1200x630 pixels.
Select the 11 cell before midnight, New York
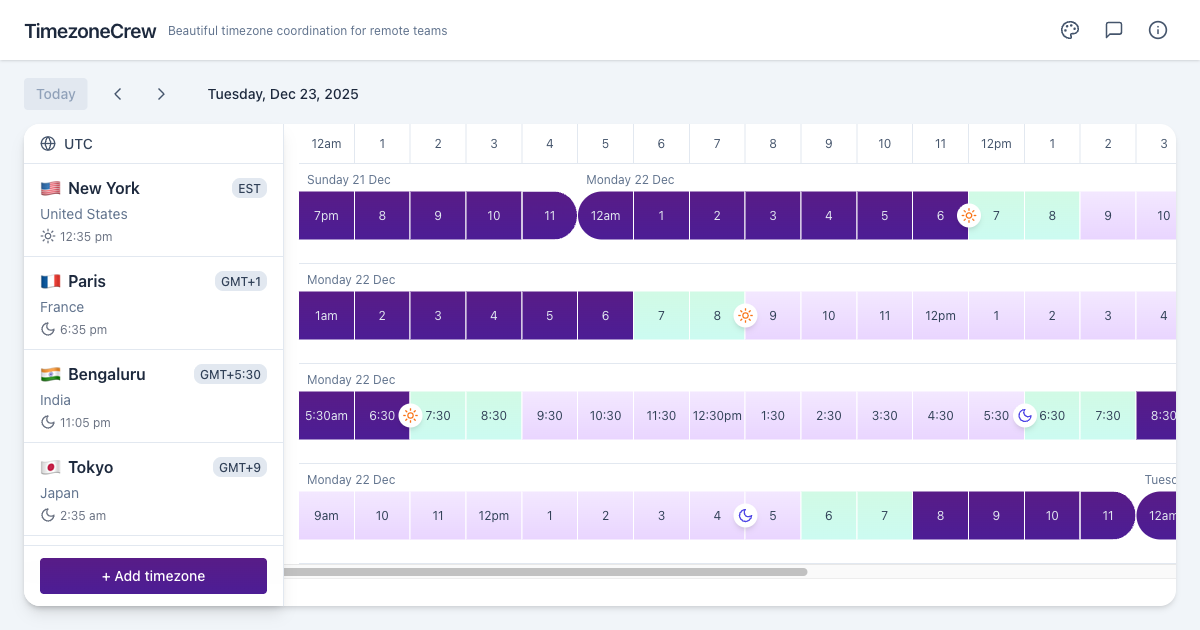click(549, 215)
